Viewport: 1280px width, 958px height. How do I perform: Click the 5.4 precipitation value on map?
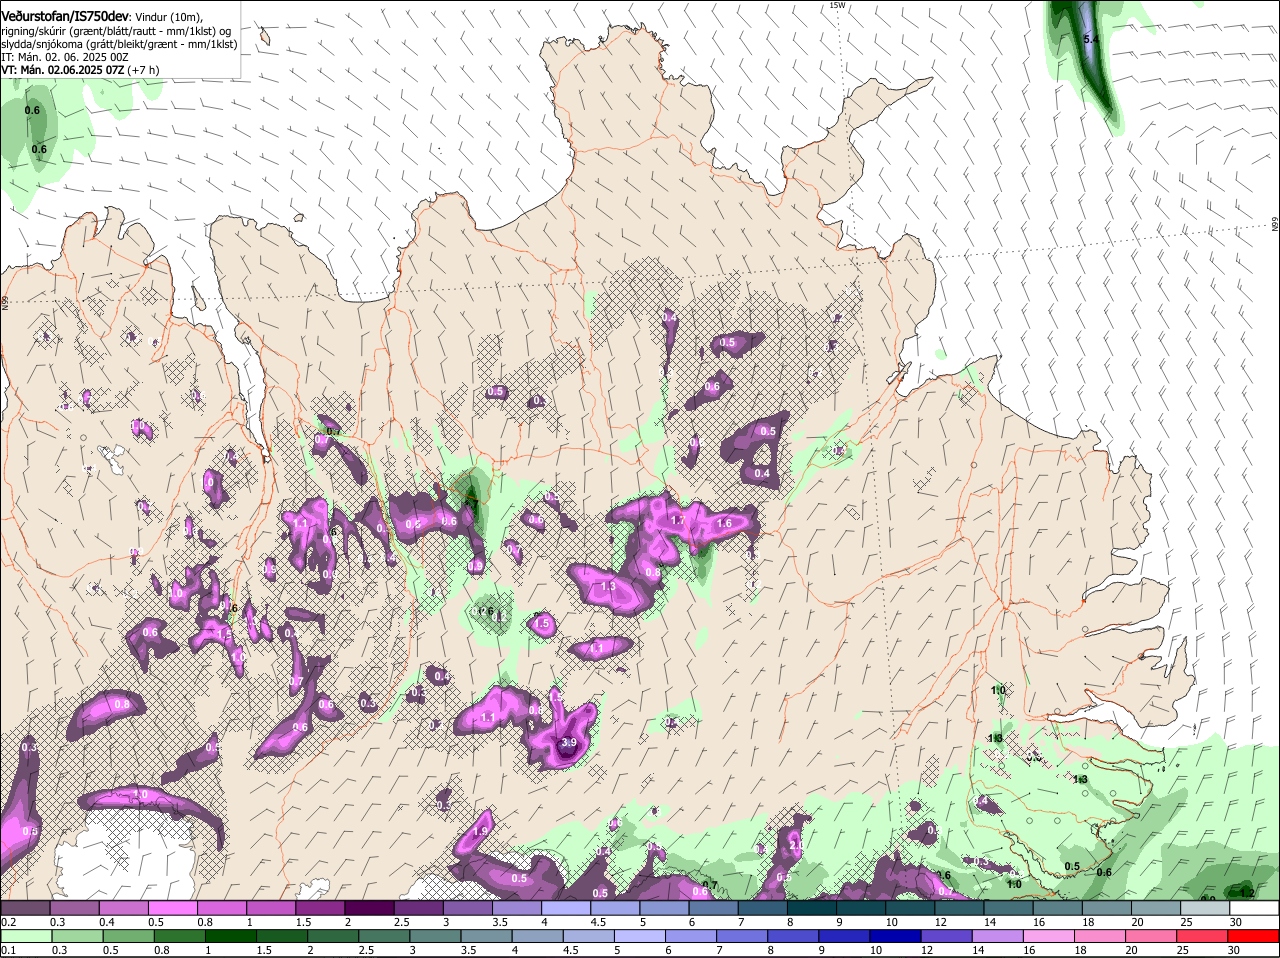coord(1091,39)
